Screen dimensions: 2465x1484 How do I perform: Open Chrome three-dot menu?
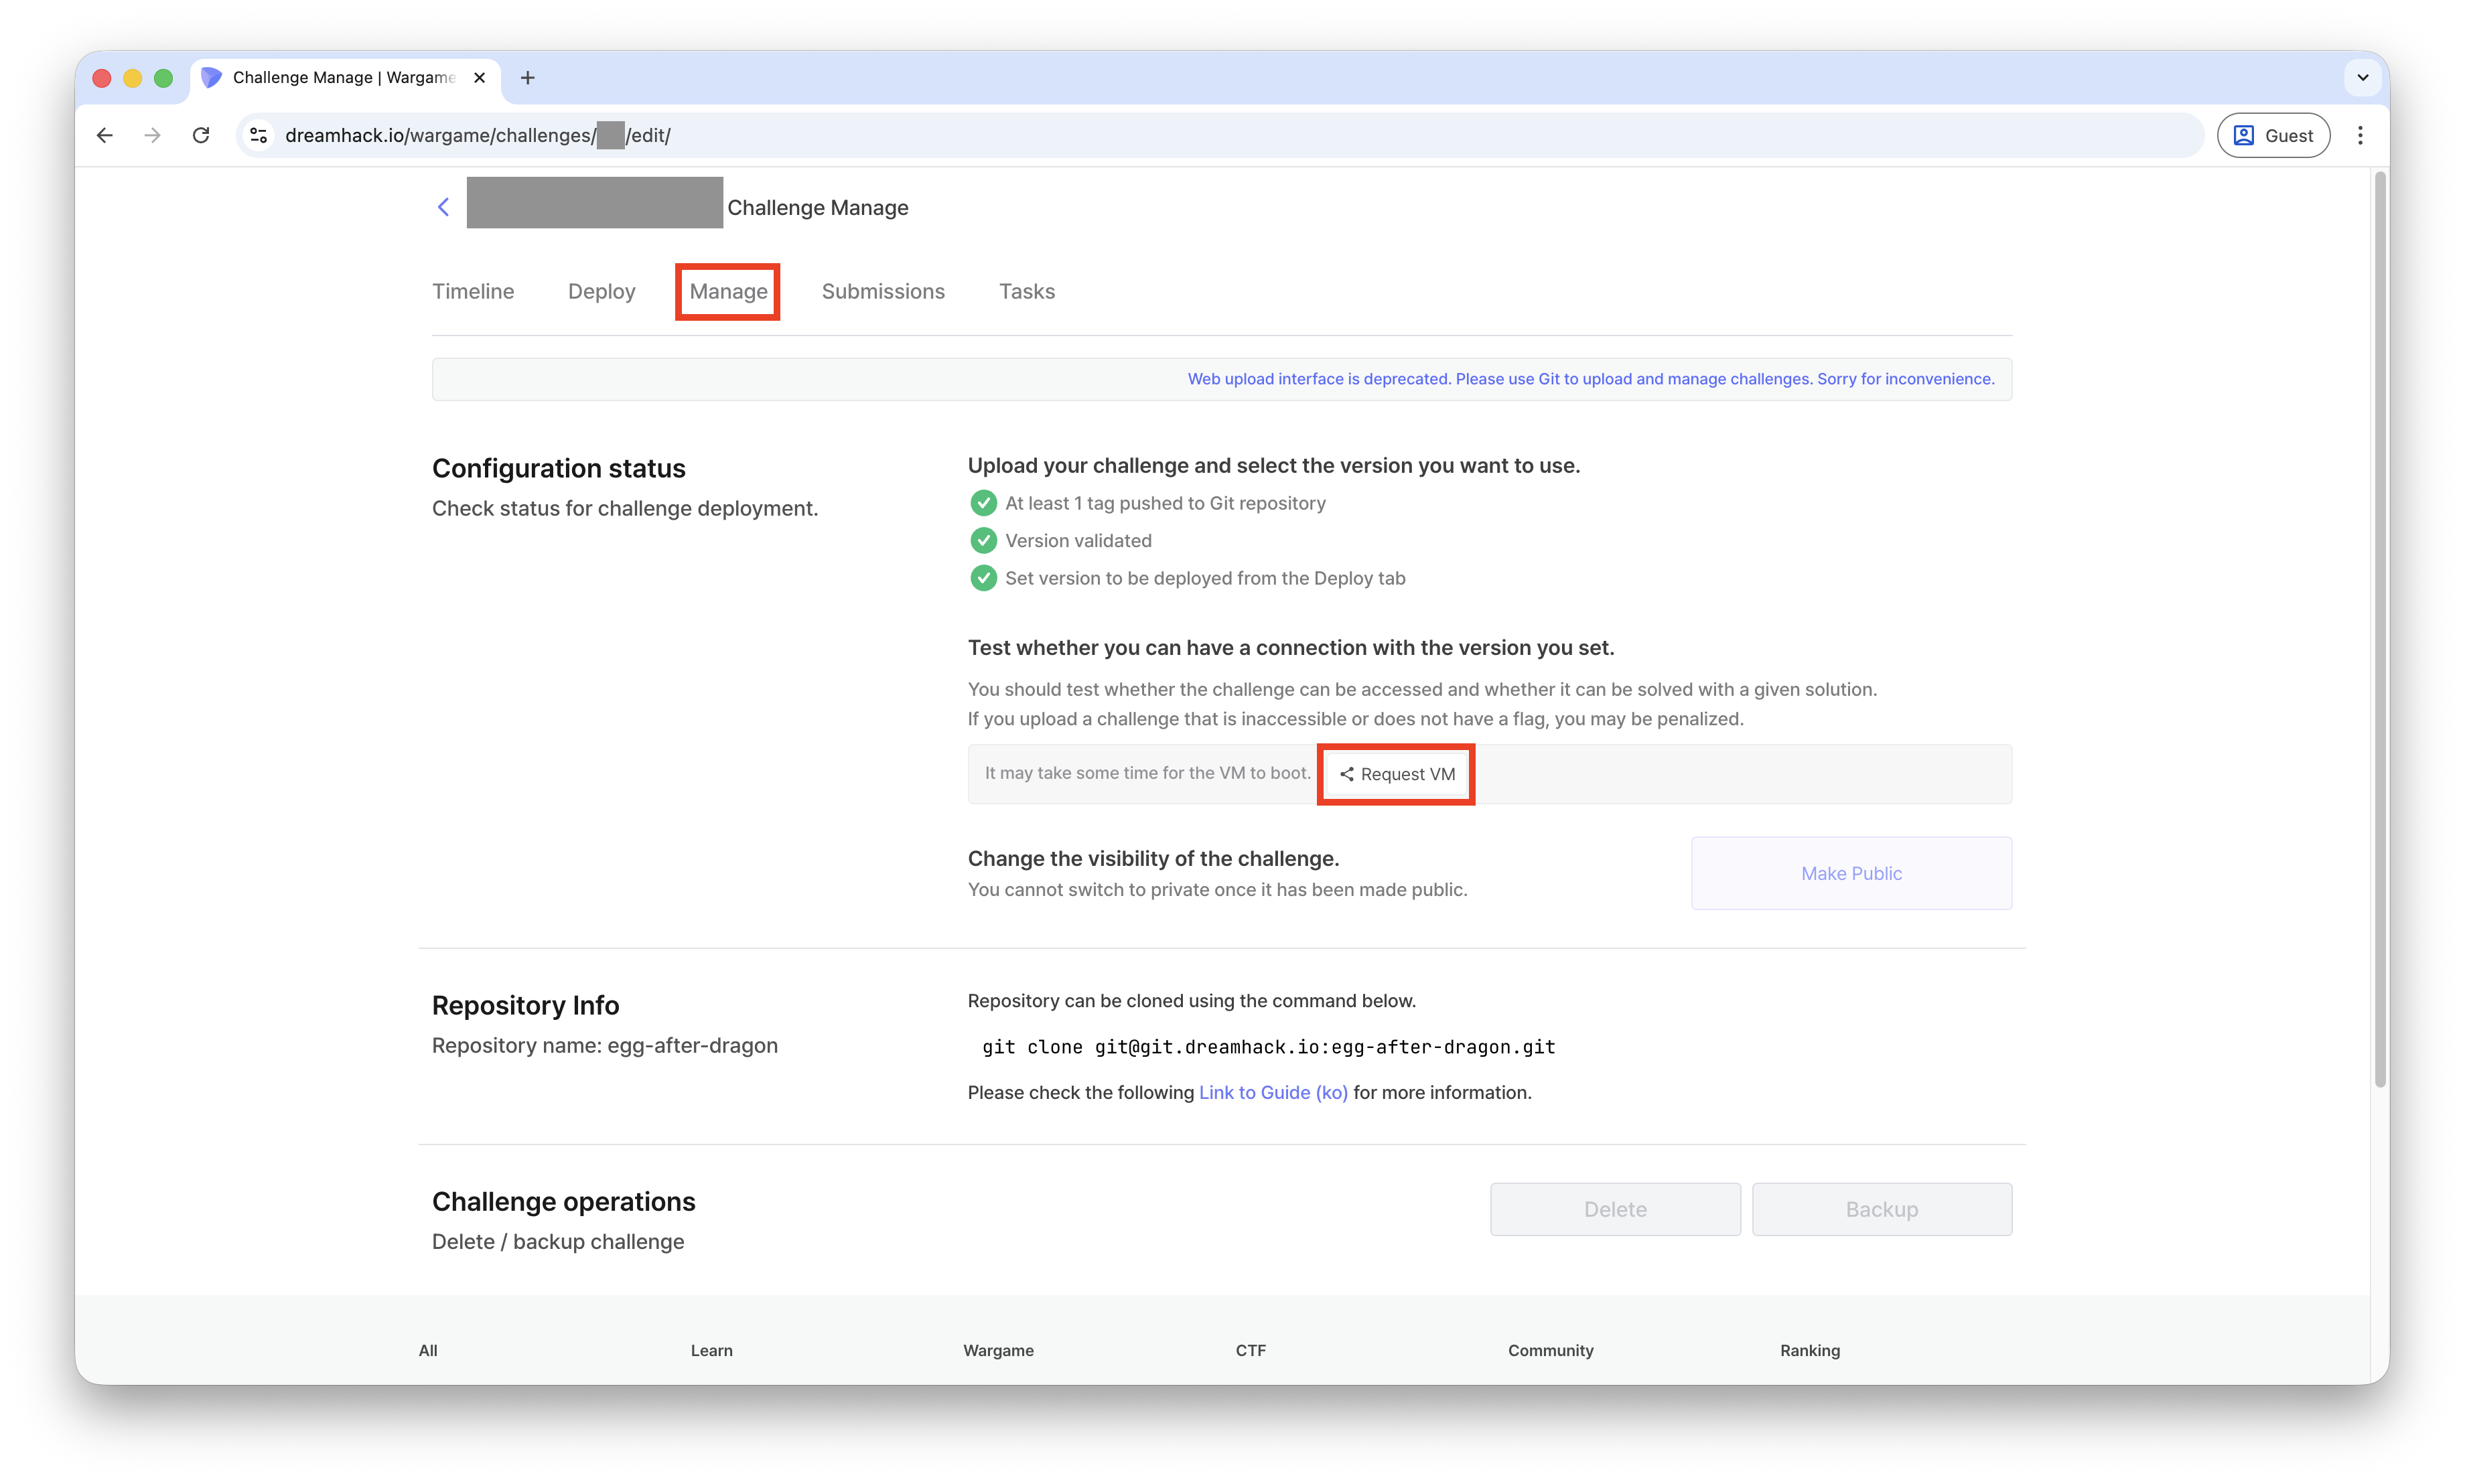2360,135
